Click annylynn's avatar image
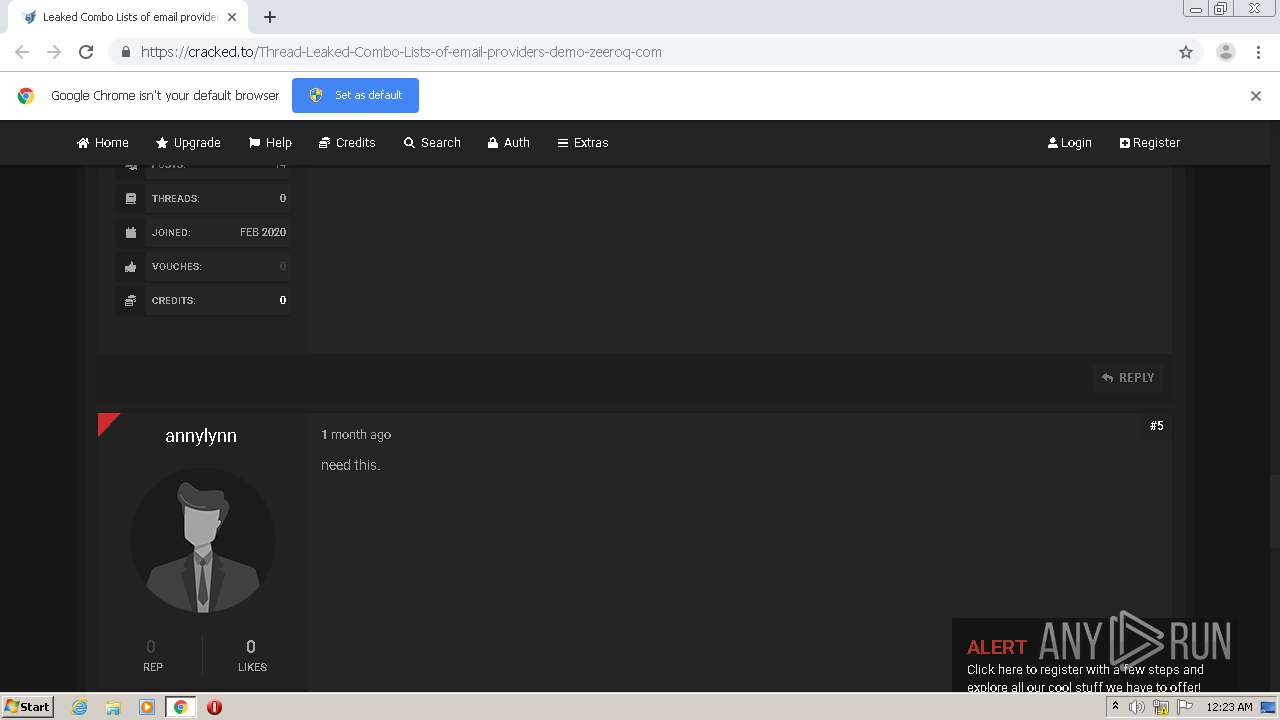Screen dimensions: 1280x720 203,541
